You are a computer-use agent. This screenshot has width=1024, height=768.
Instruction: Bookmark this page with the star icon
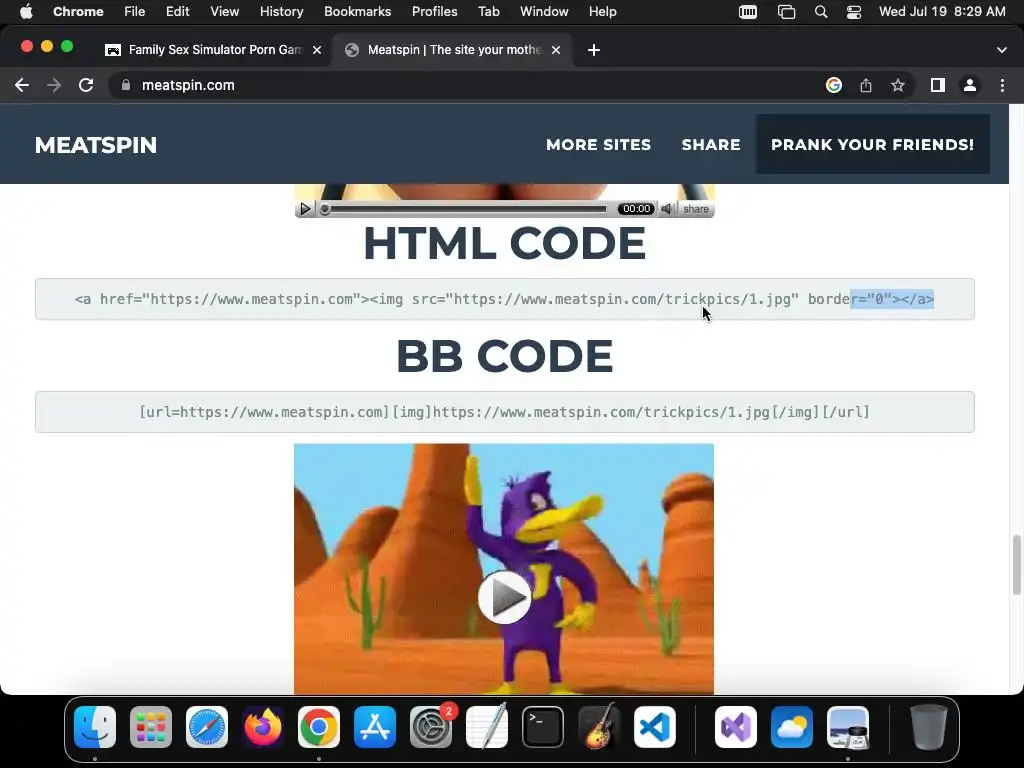click(x=898, y=86)
